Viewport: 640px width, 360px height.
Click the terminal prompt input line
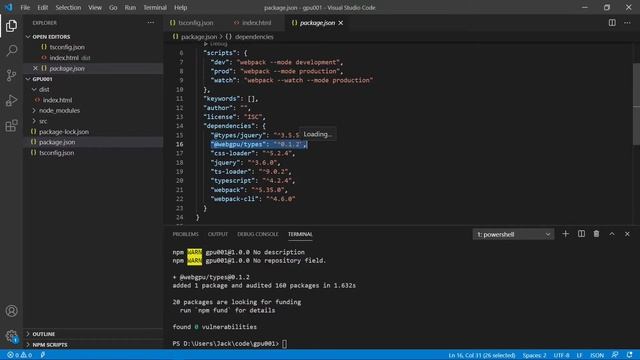229,344
